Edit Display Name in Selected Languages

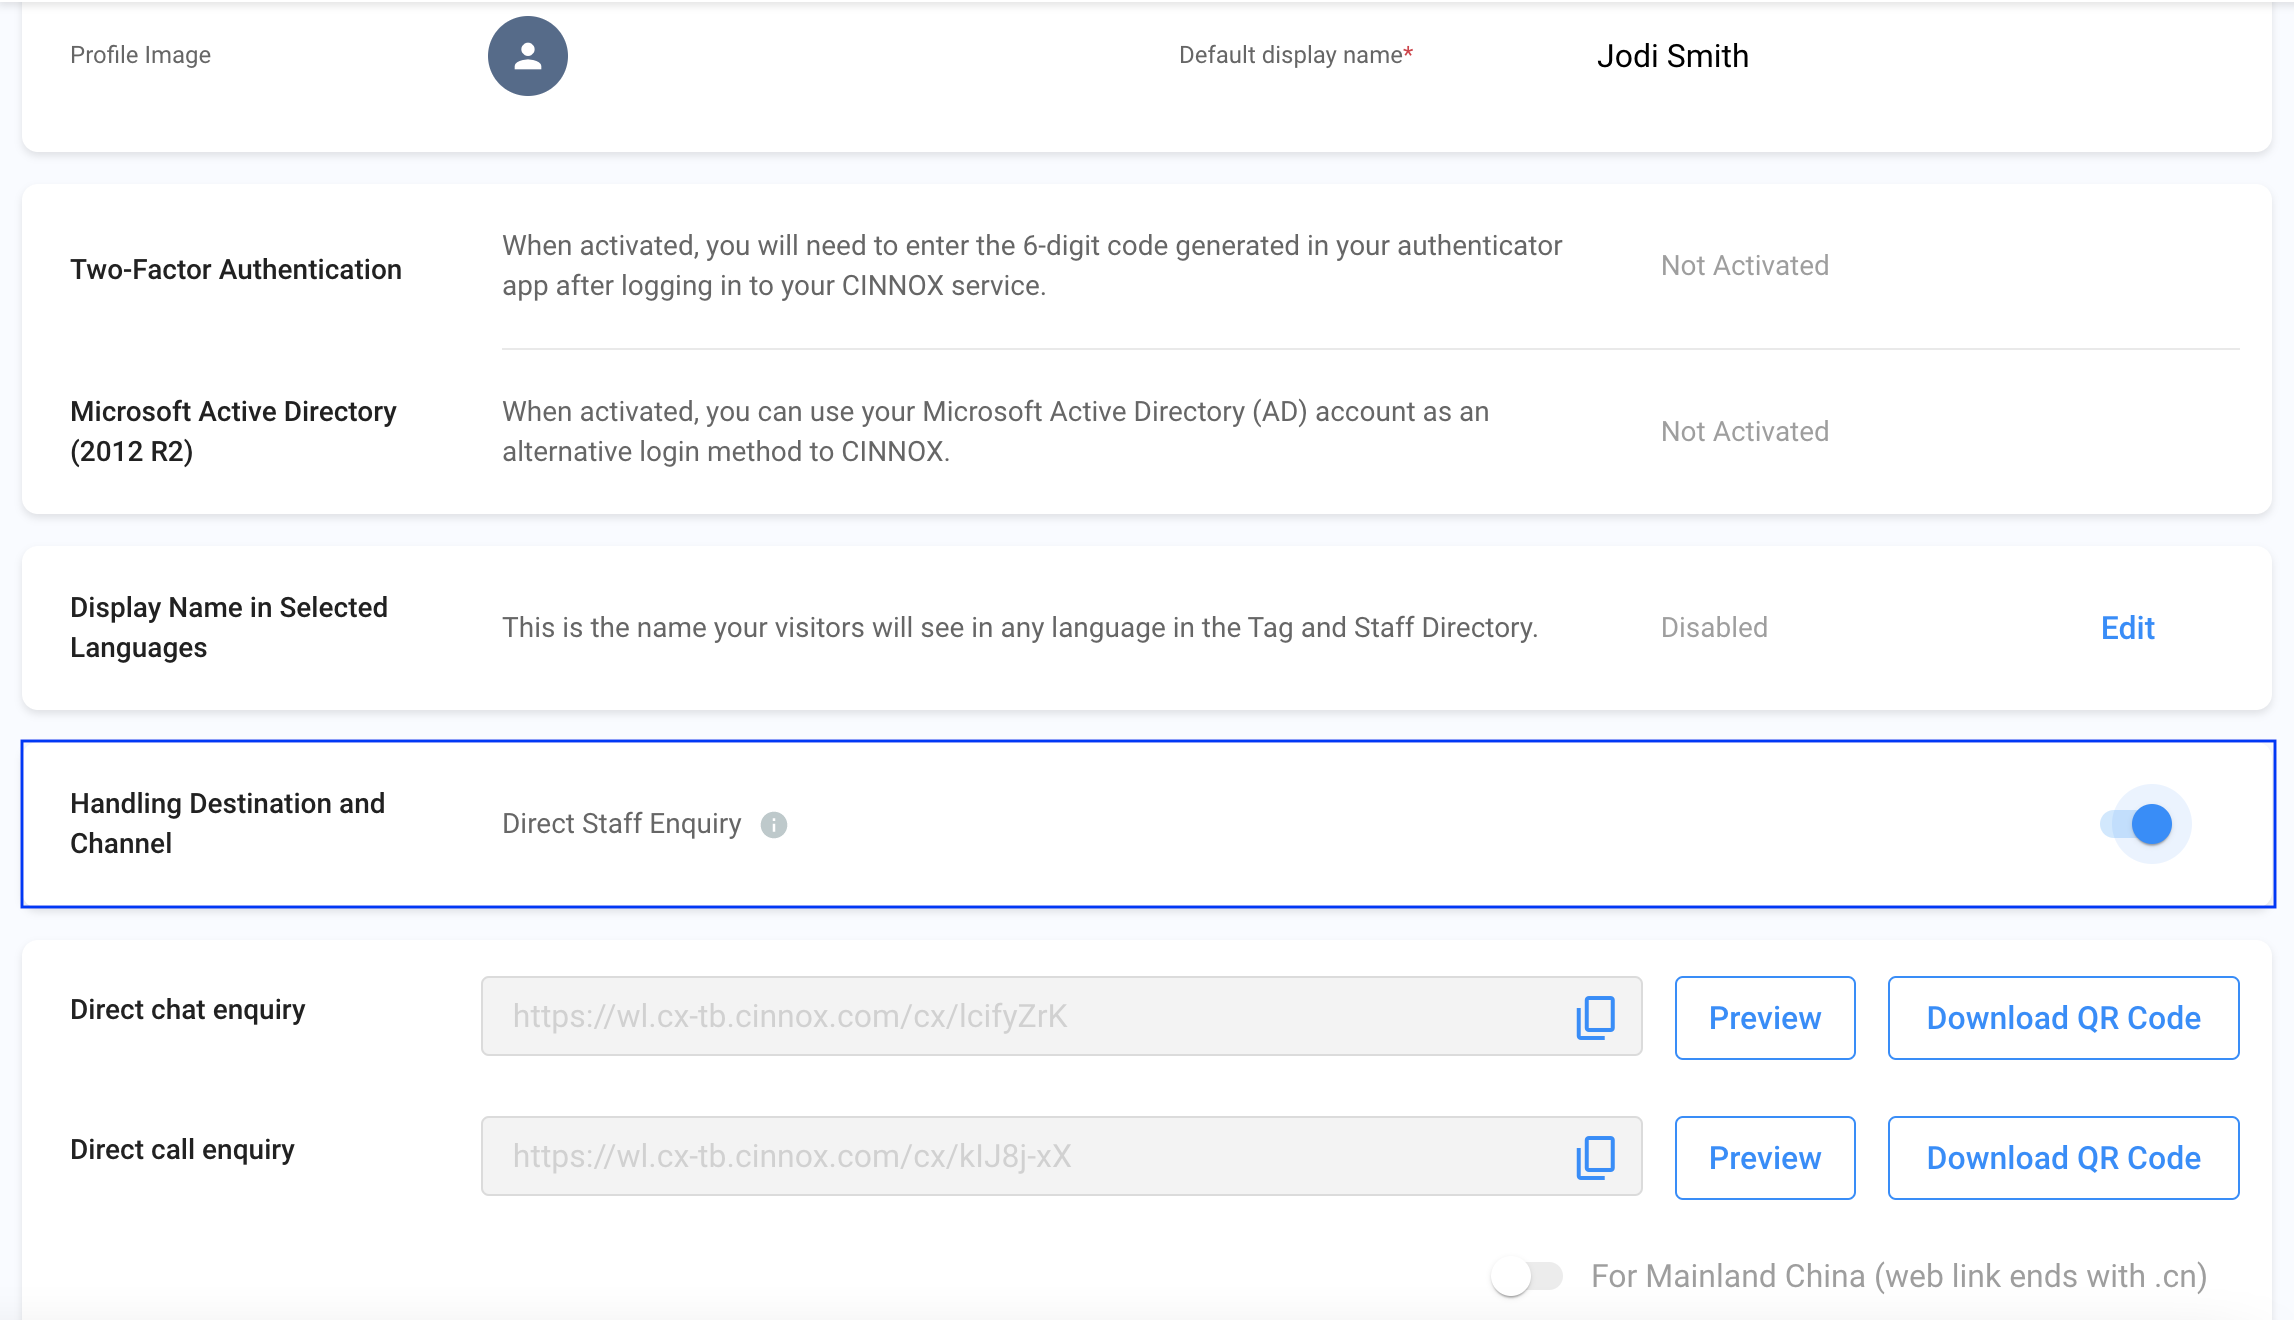pyautogui.click(x=2127, y=628)
